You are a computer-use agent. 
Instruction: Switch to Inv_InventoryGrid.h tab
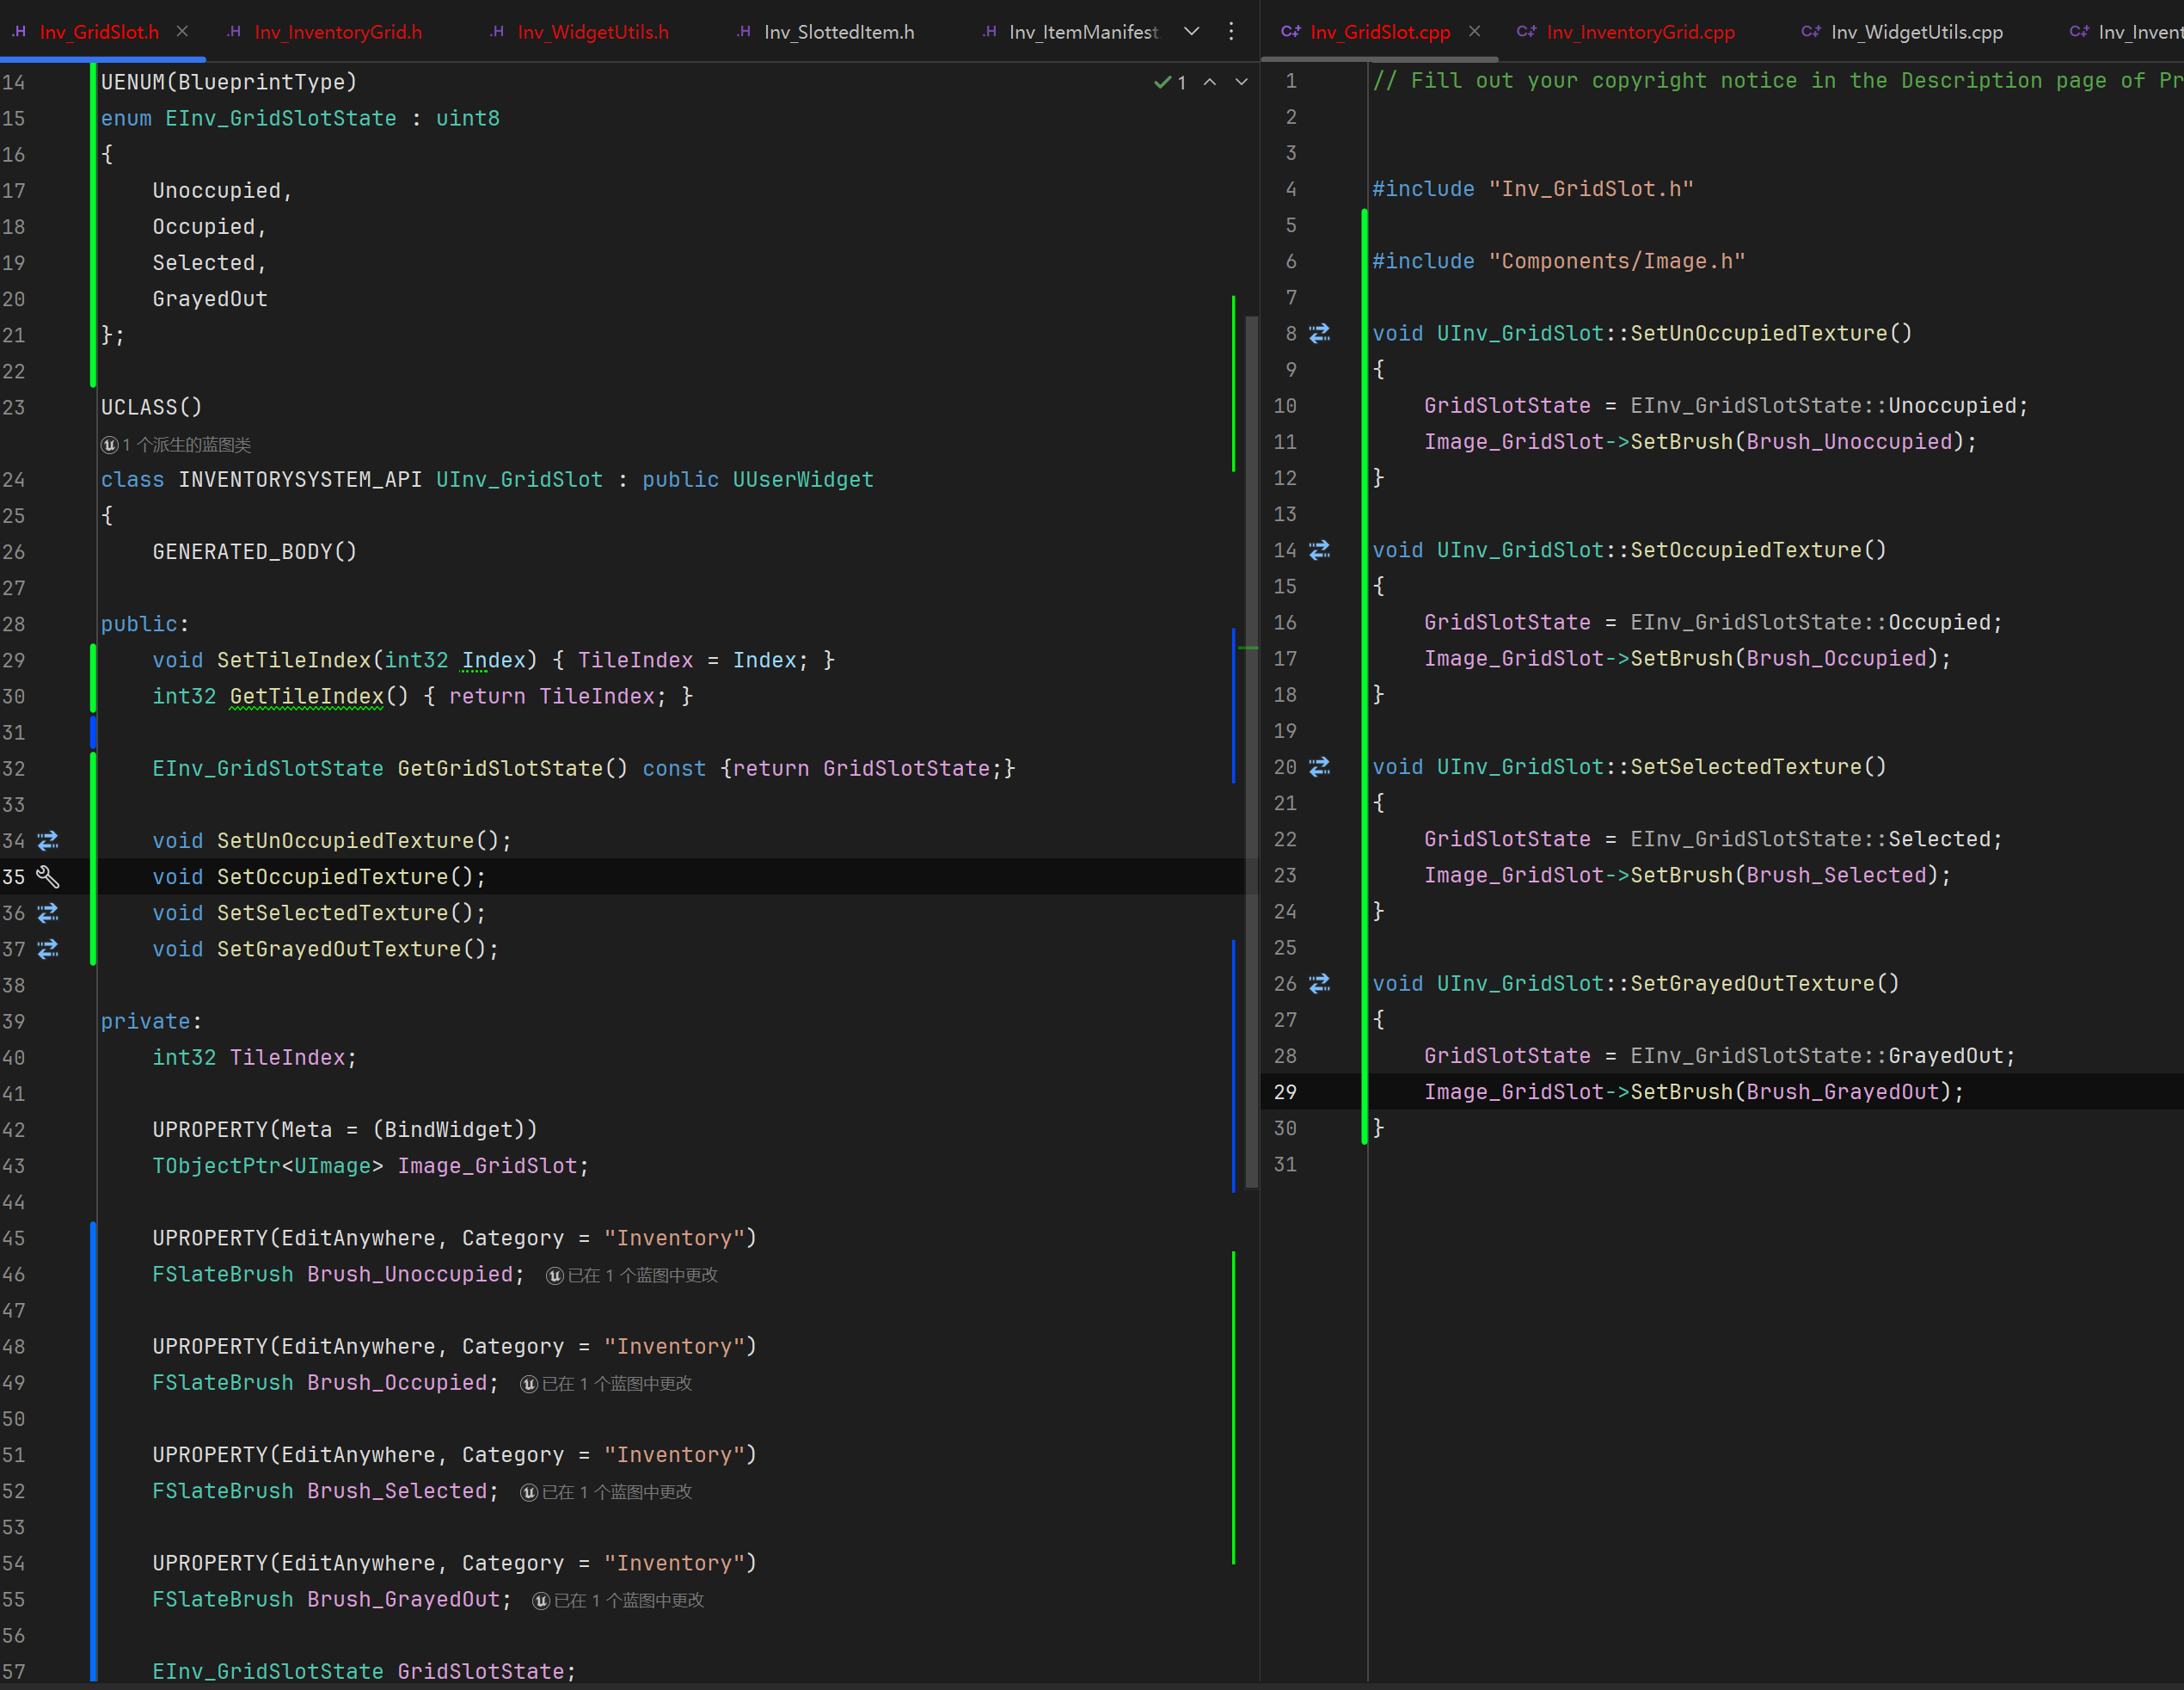[x=337, y=32]
